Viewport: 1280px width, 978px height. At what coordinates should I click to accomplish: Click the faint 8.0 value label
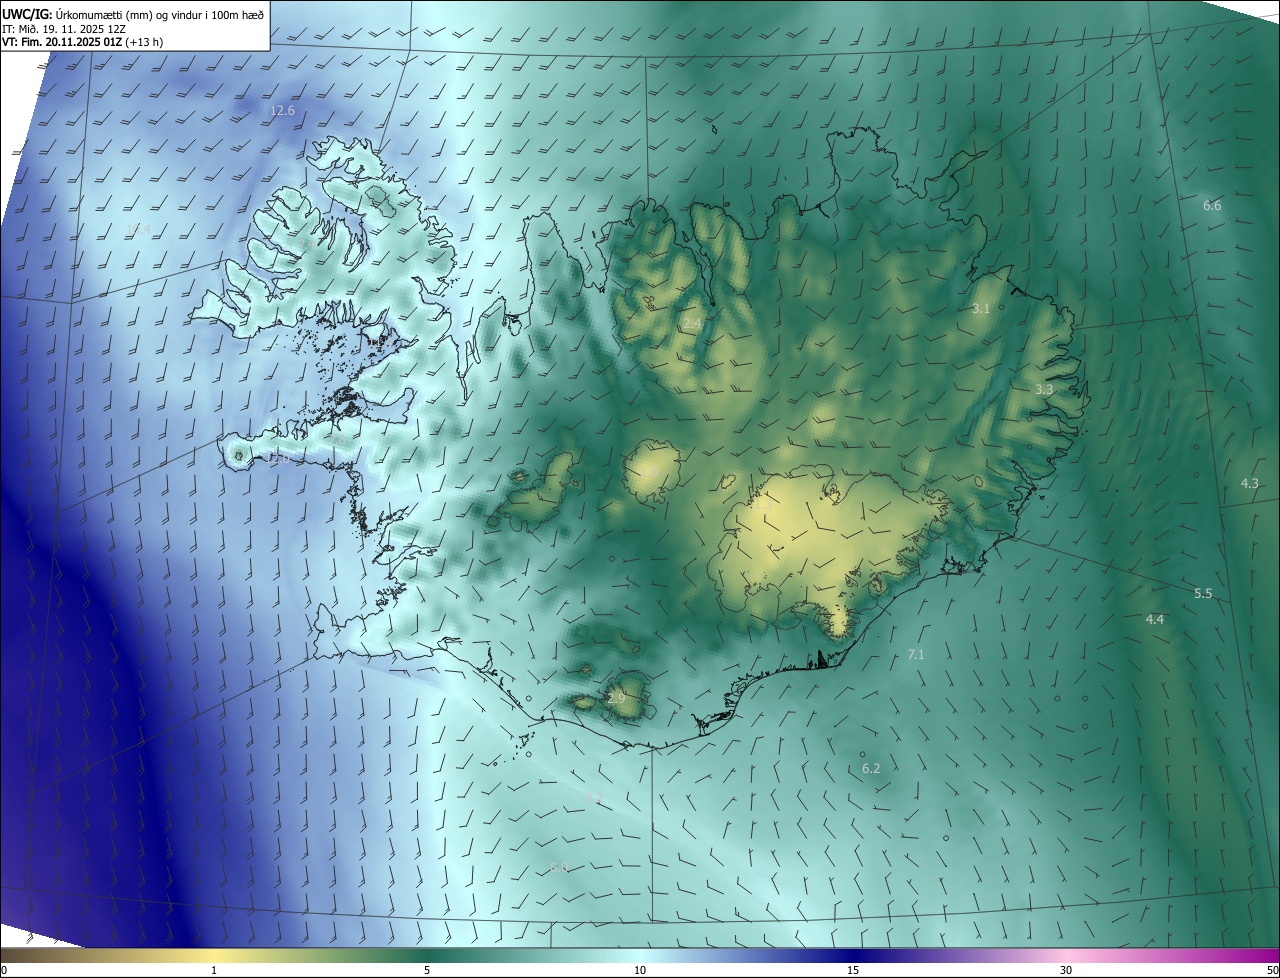[x=559, y=868]
